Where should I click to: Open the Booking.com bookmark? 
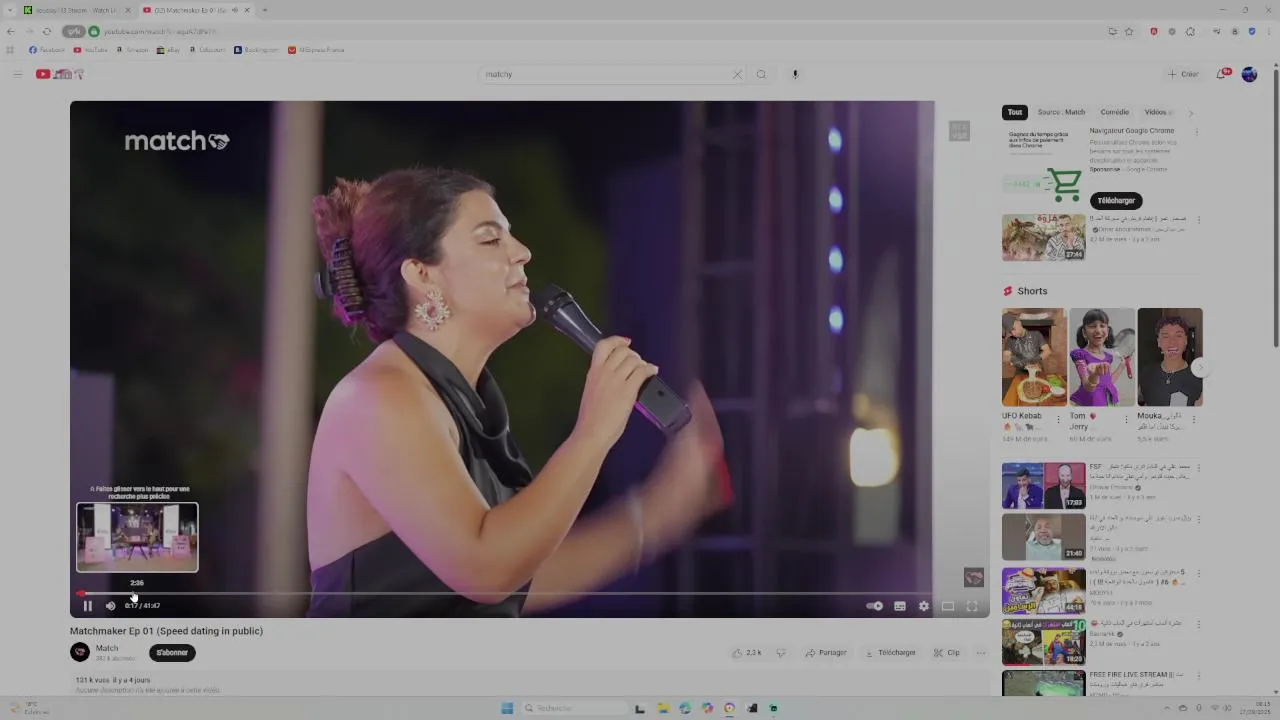256,50
